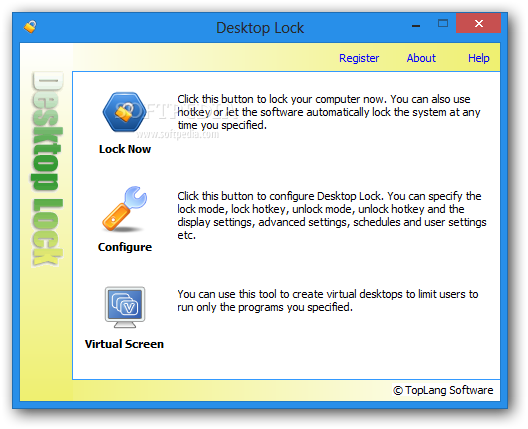Open the Register link
528x429 pixels.
(359, 58)
